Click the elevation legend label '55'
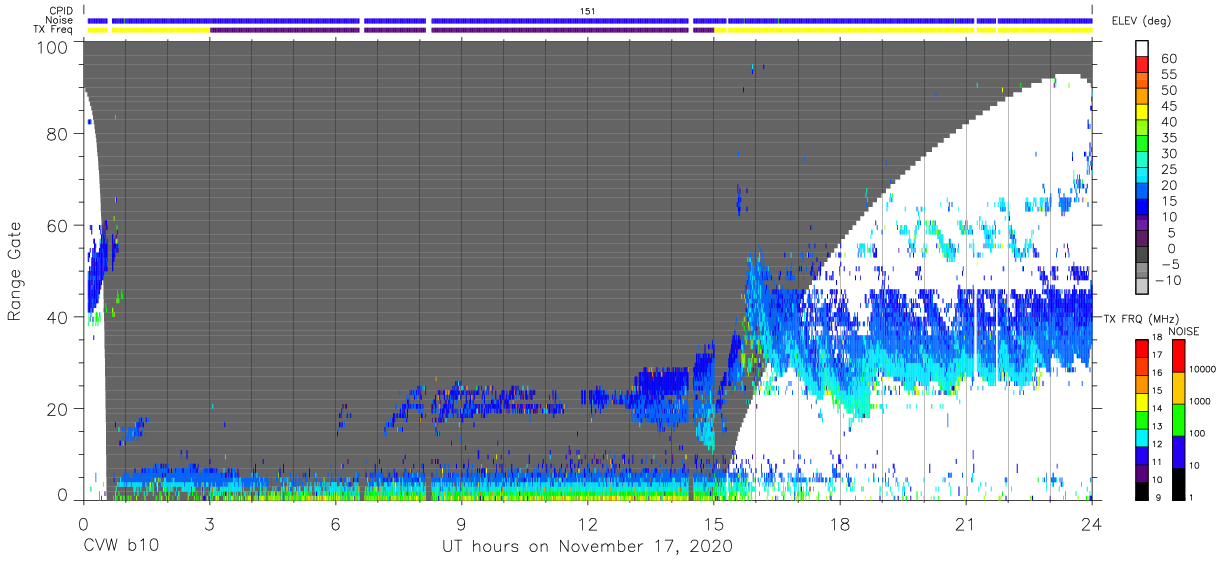The width and height of the screenshot is (1228, 567). coord(1167,74)
